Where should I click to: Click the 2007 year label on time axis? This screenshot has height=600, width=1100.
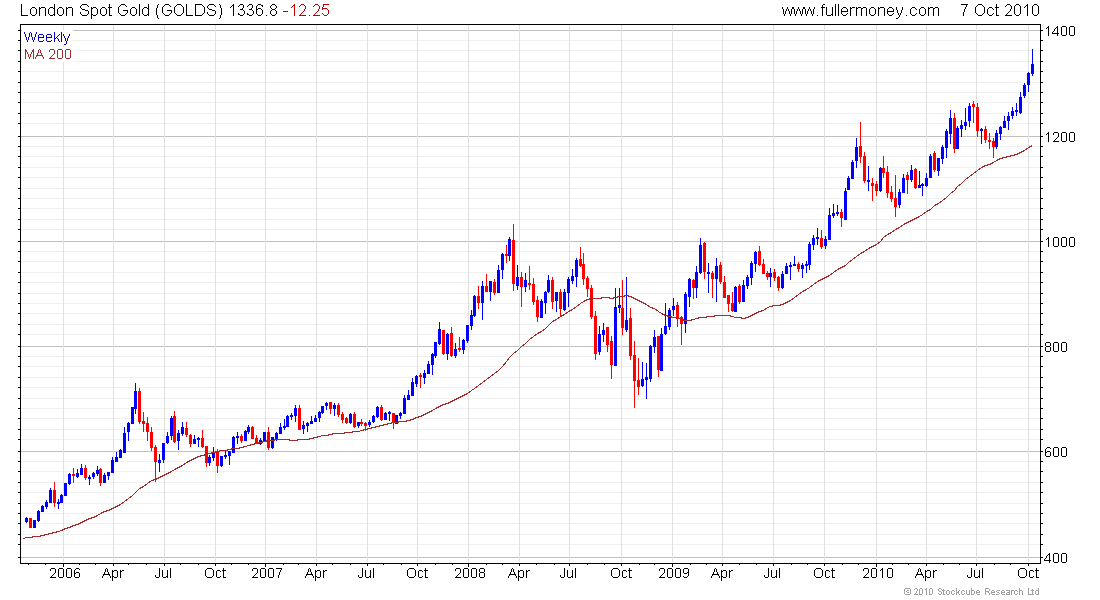tap(267, 573)
